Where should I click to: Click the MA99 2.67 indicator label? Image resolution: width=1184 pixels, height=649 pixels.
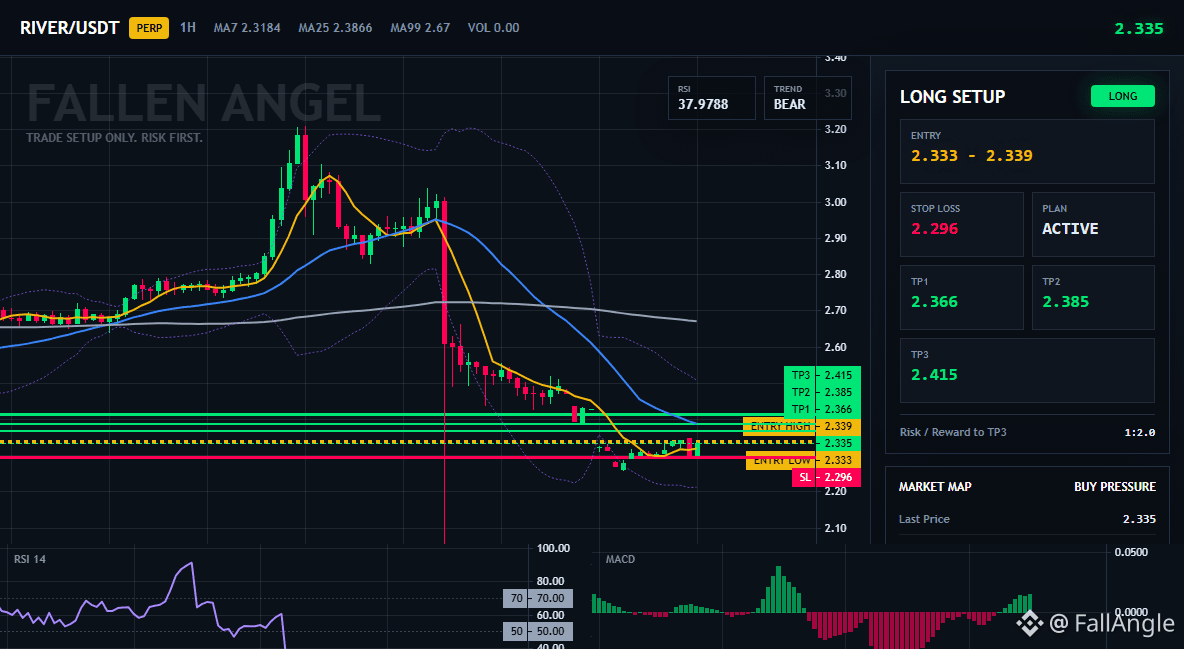420,28
